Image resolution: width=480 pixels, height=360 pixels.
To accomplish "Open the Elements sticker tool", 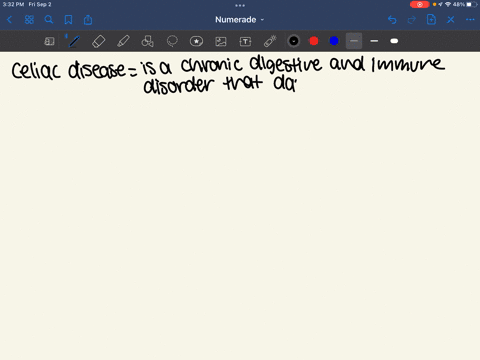I will pos(196,41).
